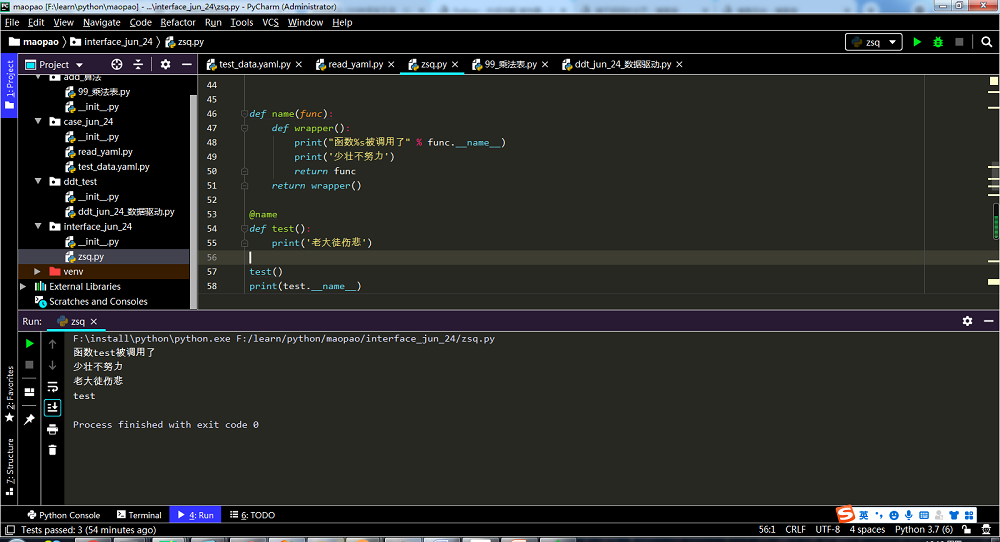Image resolution: width=1000 pixels, height=542 pixels.
Task: Toggle scroll-to-end in Run console
Action: [x=52, y=407]
